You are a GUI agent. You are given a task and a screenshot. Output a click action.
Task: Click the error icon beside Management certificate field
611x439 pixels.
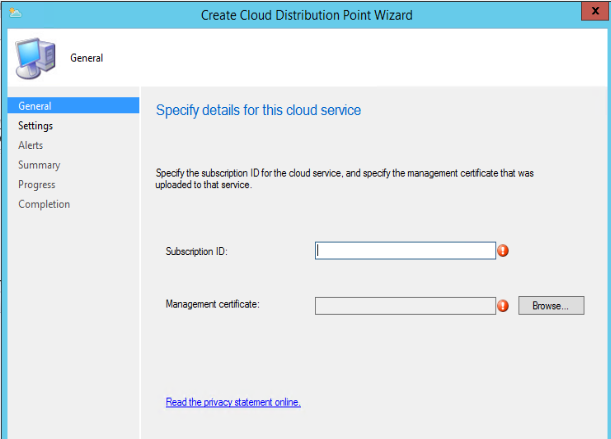pyautogui.click(x=503, y=305)
